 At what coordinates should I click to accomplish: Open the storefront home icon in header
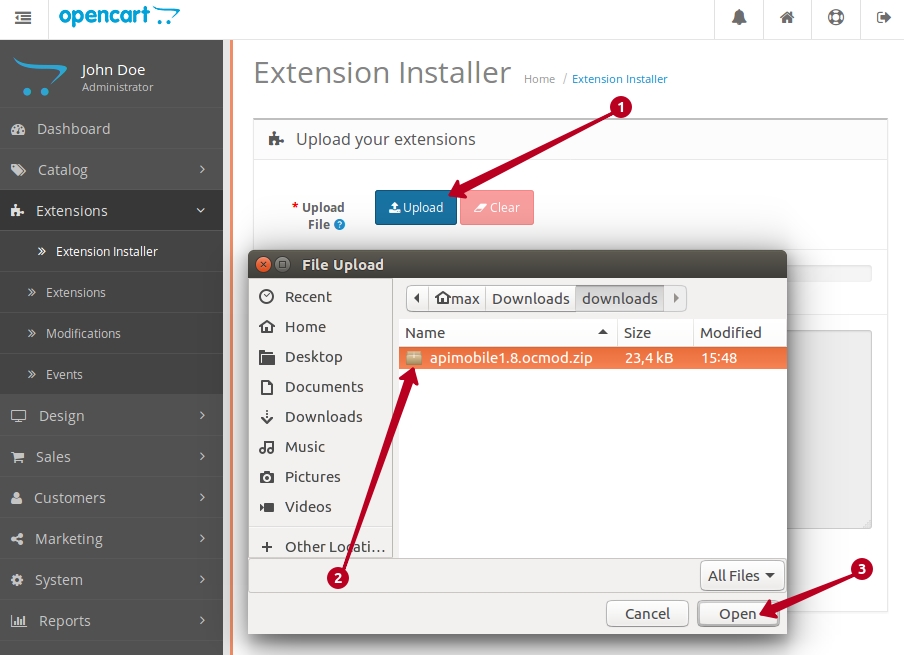click(787, 18)
